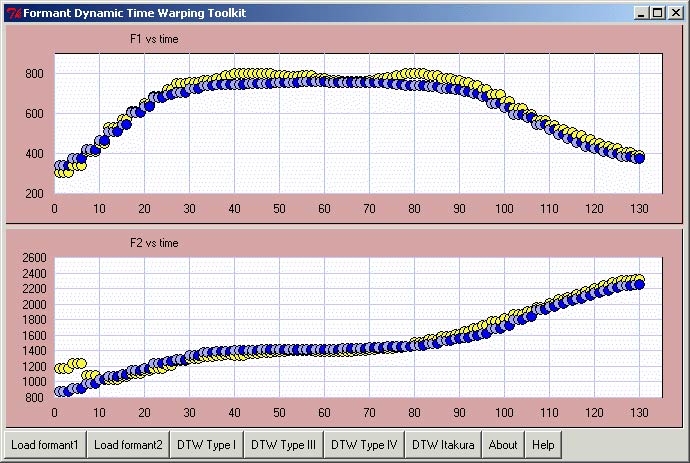This screenshot has height=463, width=690.
Task: Close the Formant Dynamic Time Warping window
Action: pos(674,13)
